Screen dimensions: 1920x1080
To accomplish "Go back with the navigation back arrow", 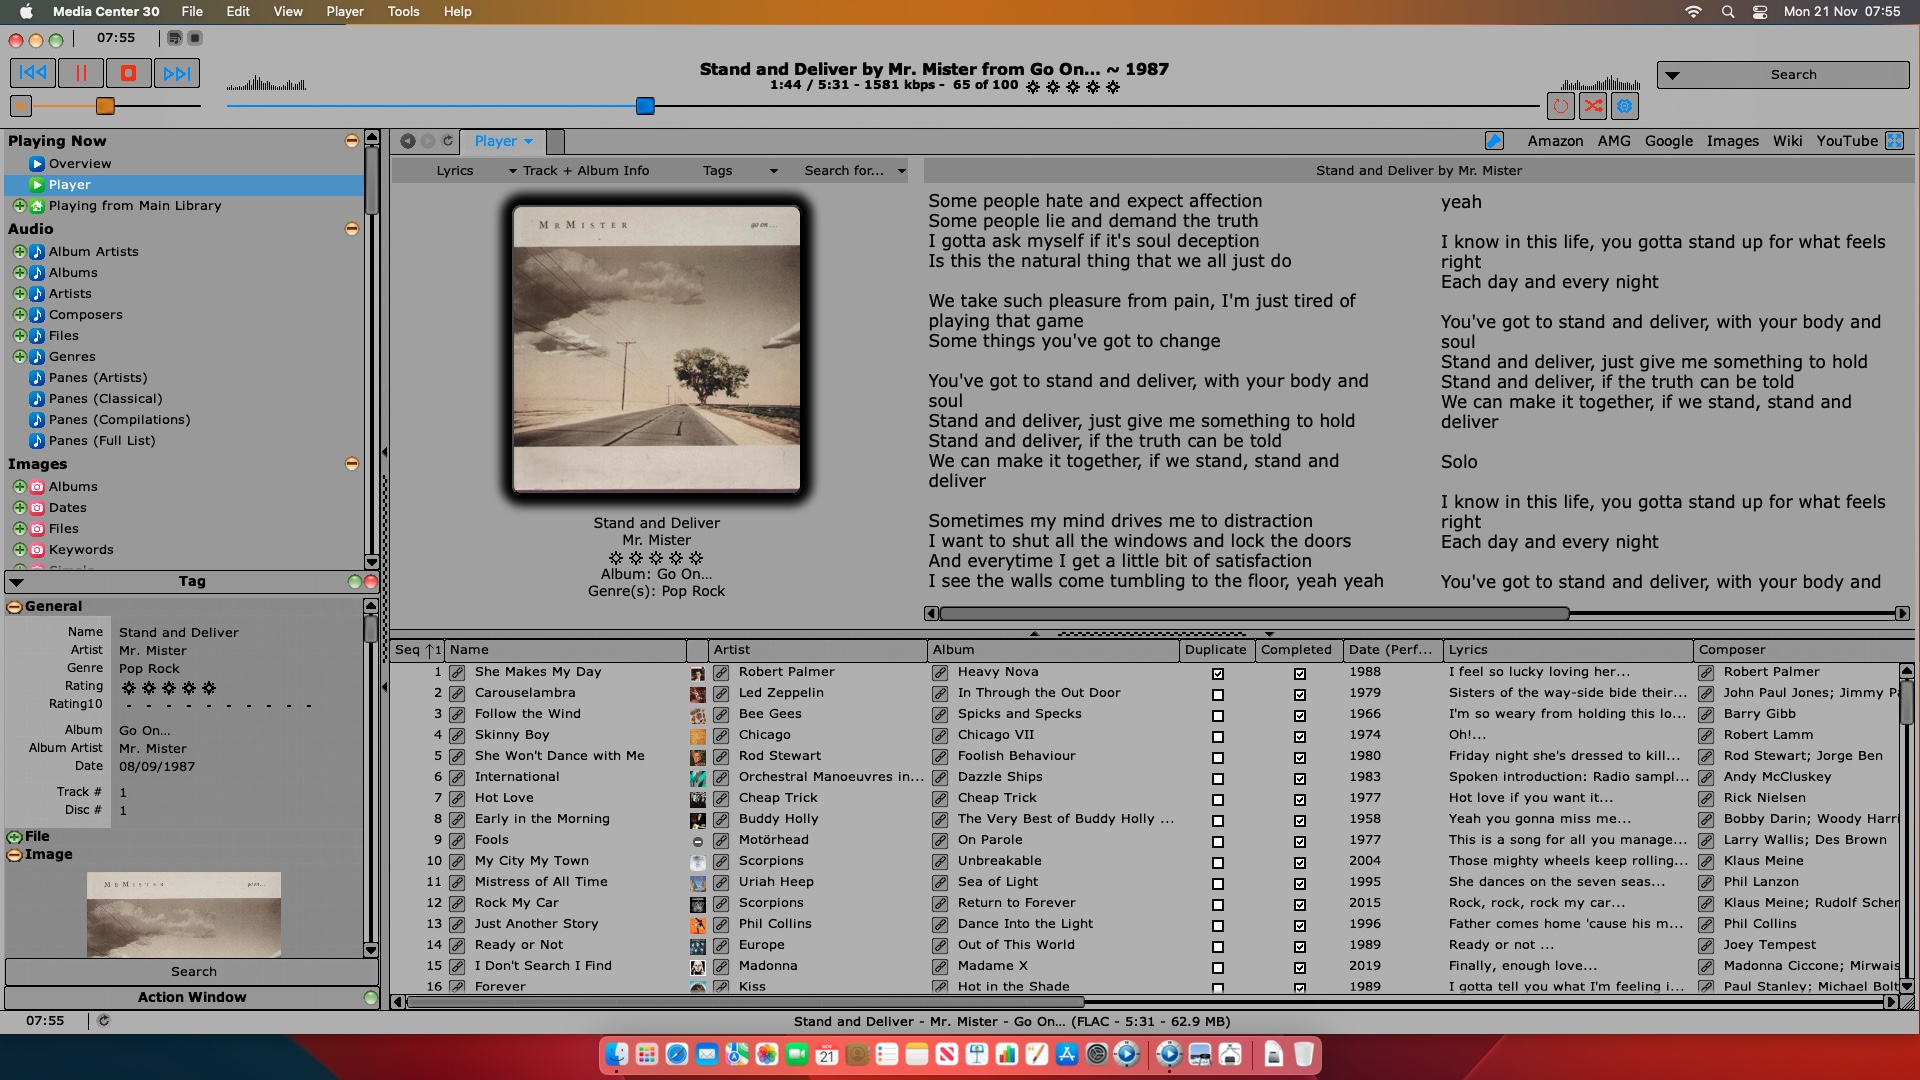I will pyautogui.click(x=408, y=141).
